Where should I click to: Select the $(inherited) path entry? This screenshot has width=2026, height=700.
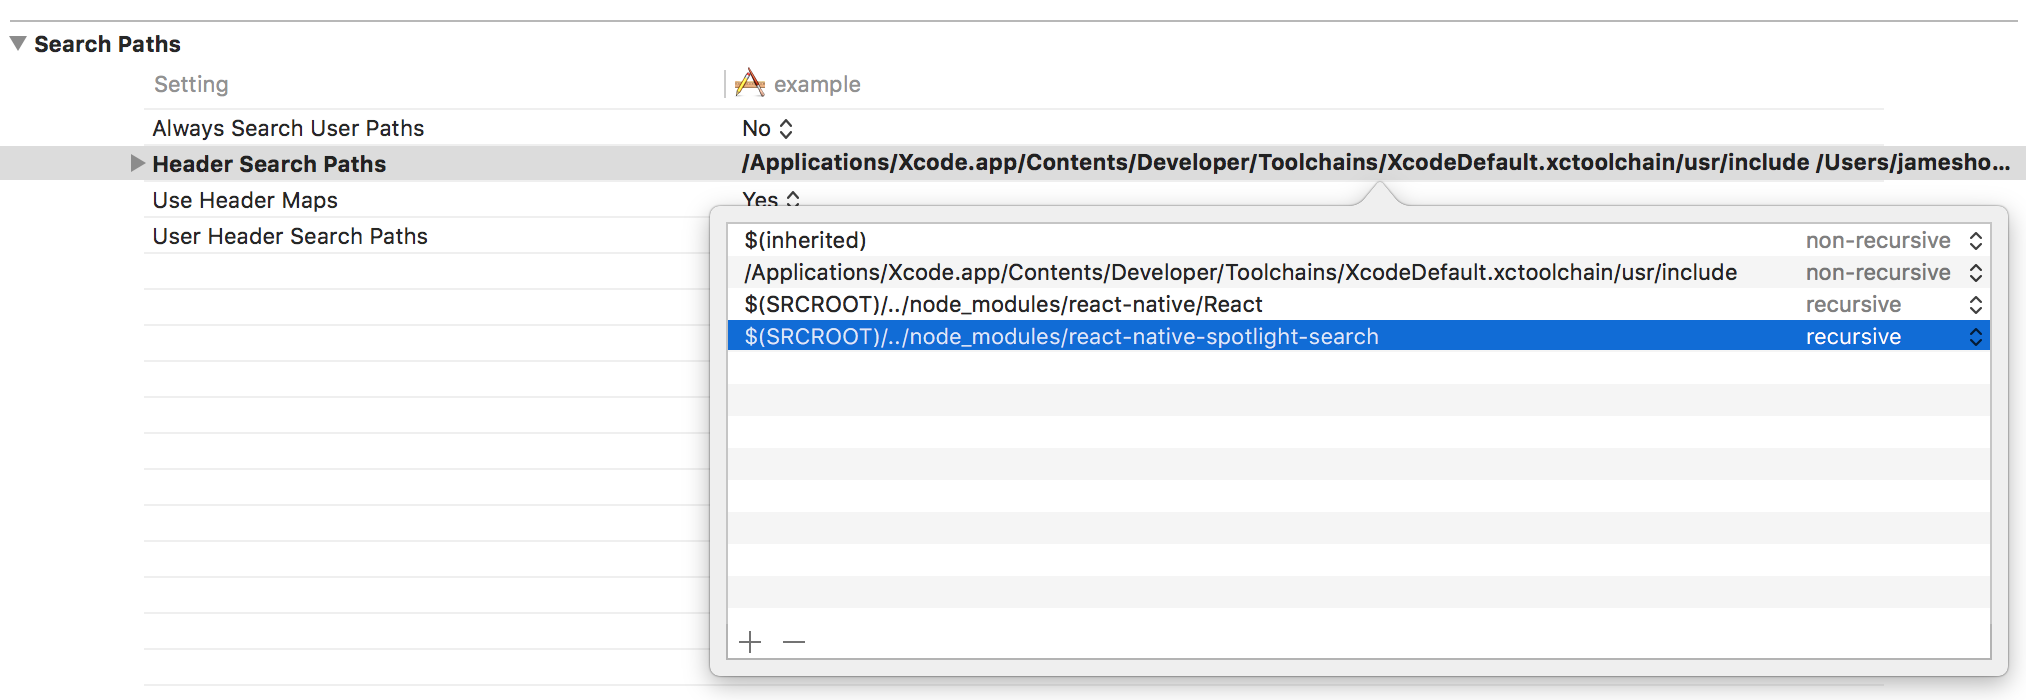(805, 240)
